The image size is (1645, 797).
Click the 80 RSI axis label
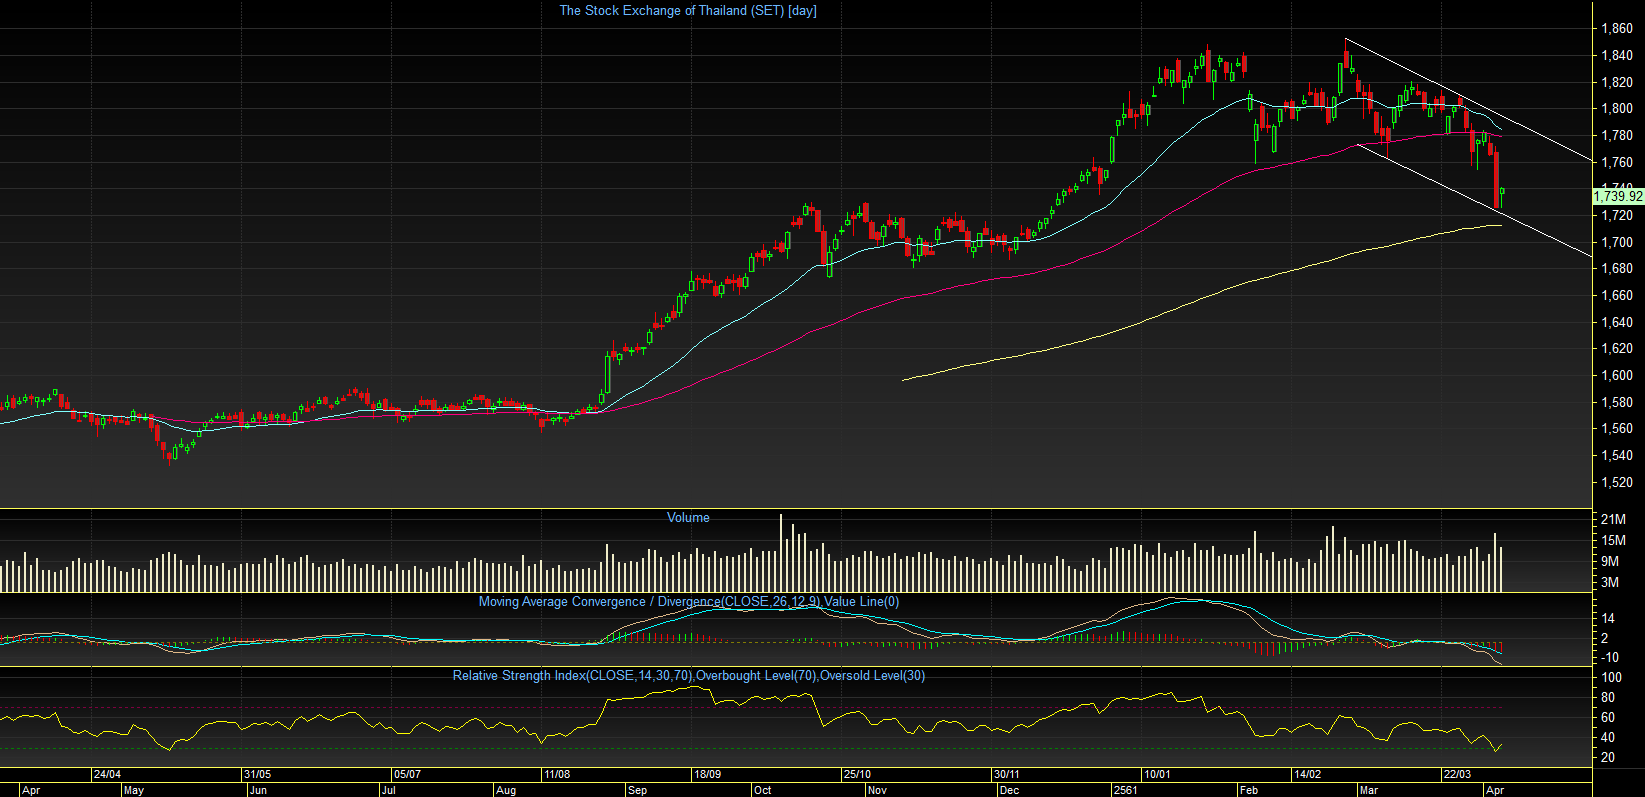(1608, 697)
